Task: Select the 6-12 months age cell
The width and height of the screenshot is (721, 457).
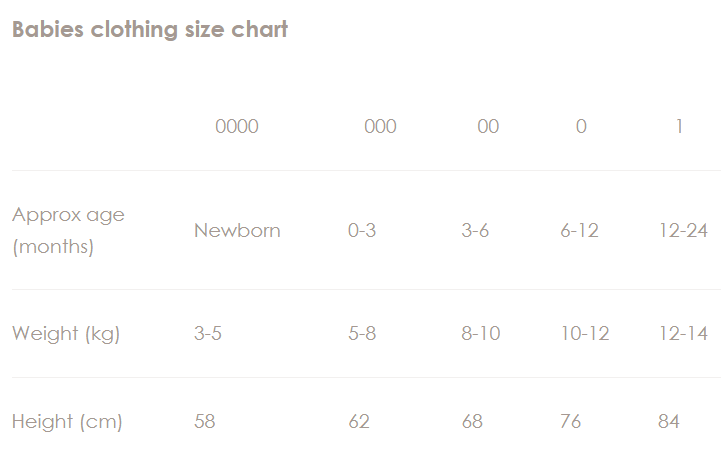Action: point(580,230)
